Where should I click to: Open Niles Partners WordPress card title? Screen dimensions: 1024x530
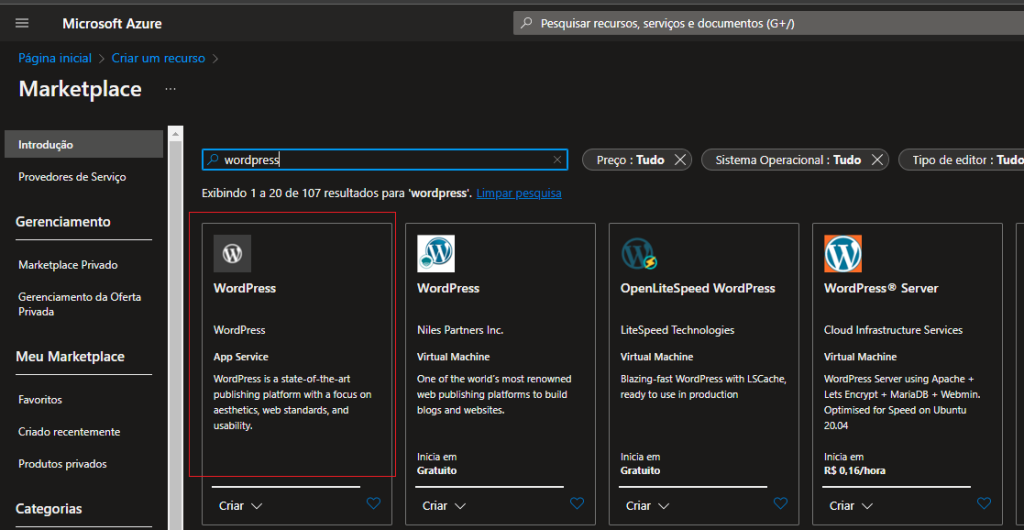(x=448, y=288)
